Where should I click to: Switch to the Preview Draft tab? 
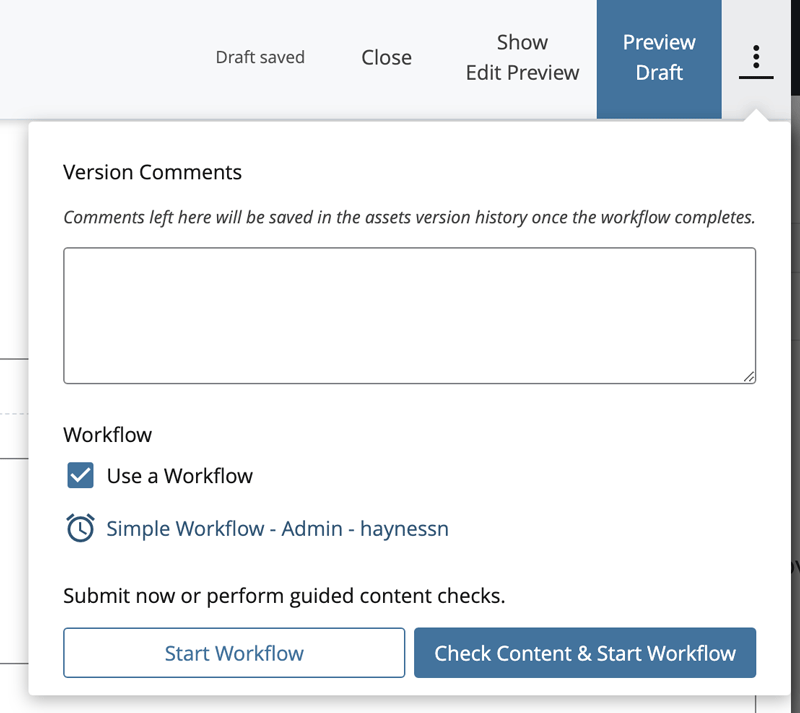659,58
